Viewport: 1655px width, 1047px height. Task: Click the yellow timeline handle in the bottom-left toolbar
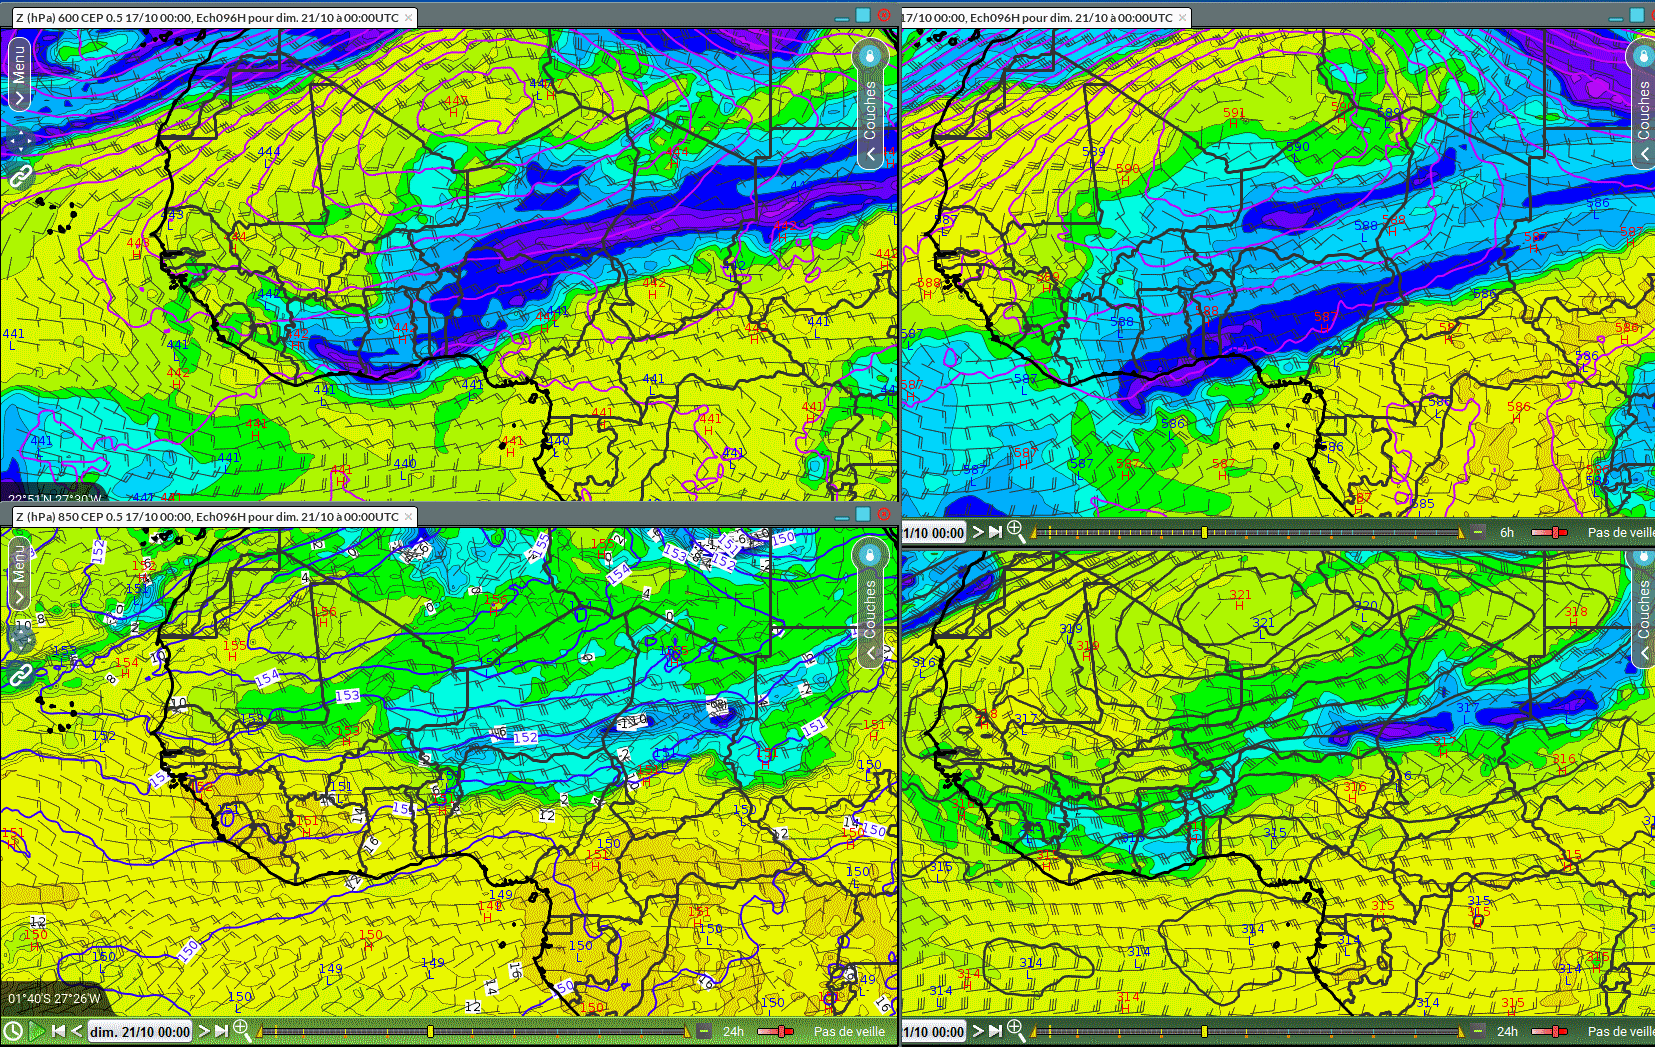[431, 1032]
